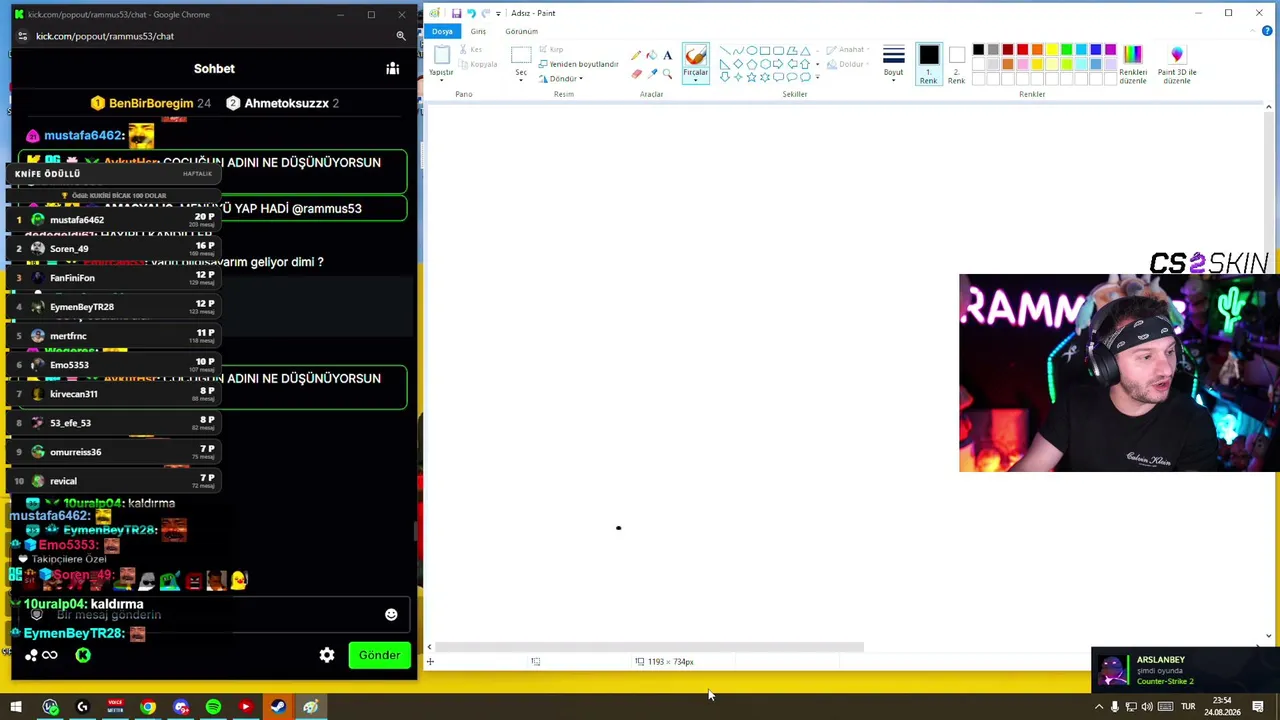Choose the Oval shape in Şekiller
Image resolution: width=1280 pixels, height=720 pixels.
pyautogui.click(x=751, y=51)
